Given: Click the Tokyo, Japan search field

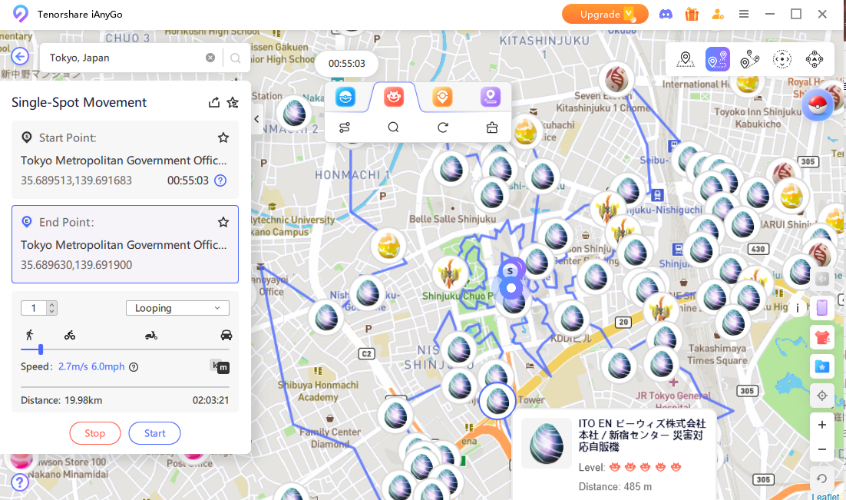Looking at the screenshot, I should tap(125, 58).
